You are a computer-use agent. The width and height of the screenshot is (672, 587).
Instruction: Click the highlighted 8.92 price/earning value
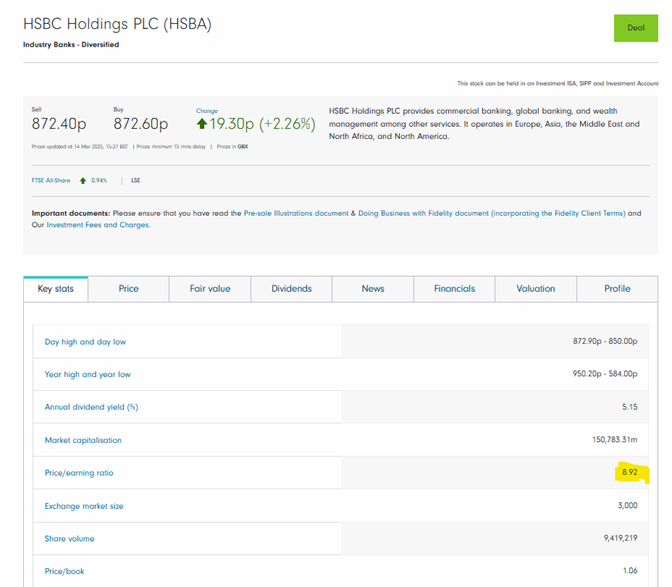point(629,472)
